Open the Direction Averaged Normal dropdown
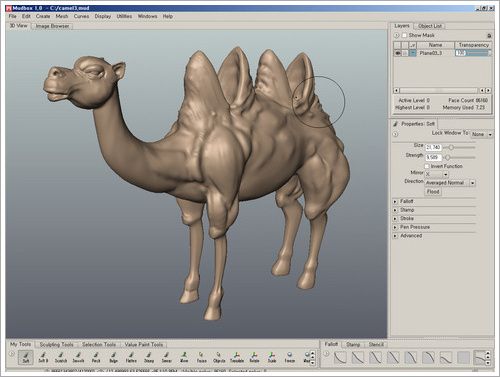The image size is (500, 377). pos(450,183)
